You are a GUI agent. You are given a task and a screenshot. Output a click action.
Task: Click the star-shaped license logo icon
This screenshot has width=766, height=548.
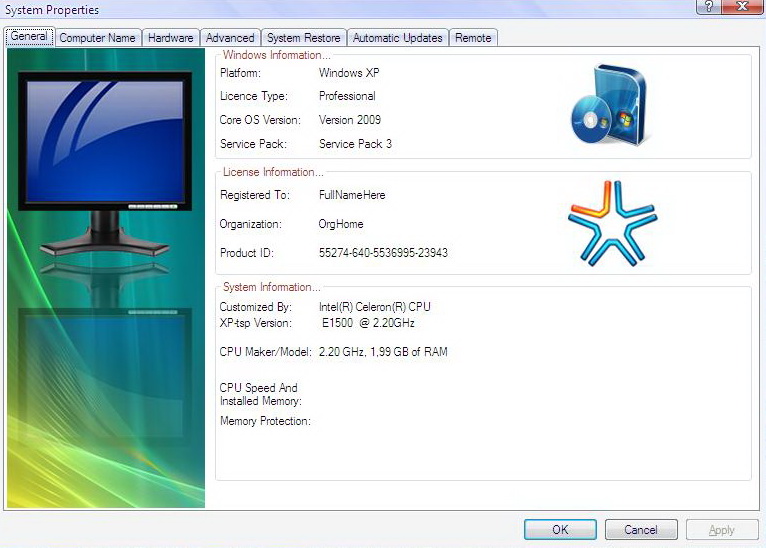pyautogui.click(x=613, y=223)
